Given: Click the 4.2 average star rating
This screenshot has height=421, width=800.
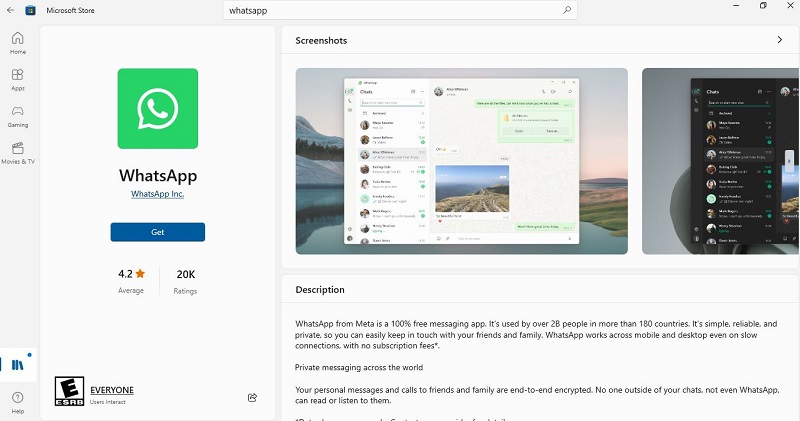Looking at the screenshot, I should [x=131, y=280].
